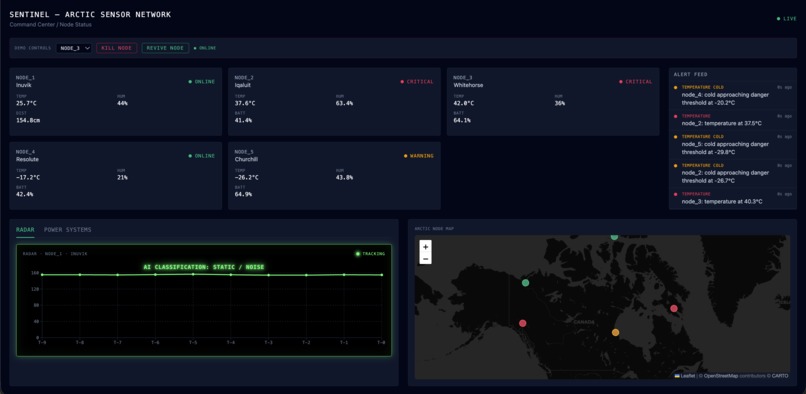Open the OpenStreetMap attribution link

pos(721,375)
